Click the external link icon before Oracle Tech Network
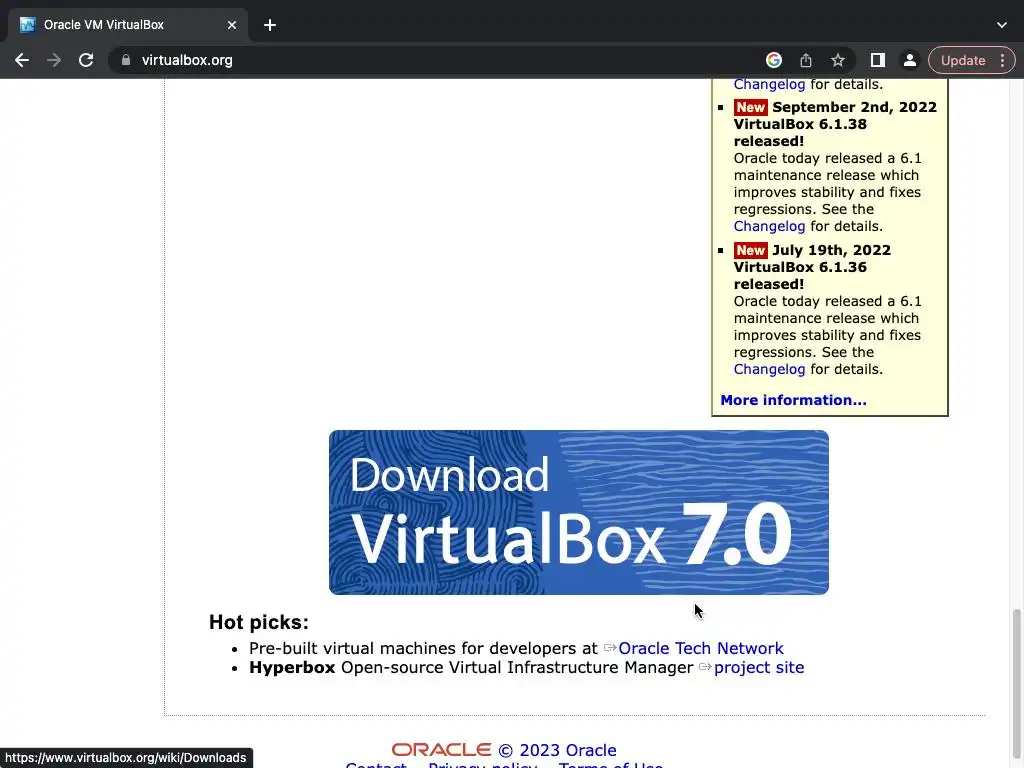Viewport: 1024px width, 768px height. pos(610,648)
